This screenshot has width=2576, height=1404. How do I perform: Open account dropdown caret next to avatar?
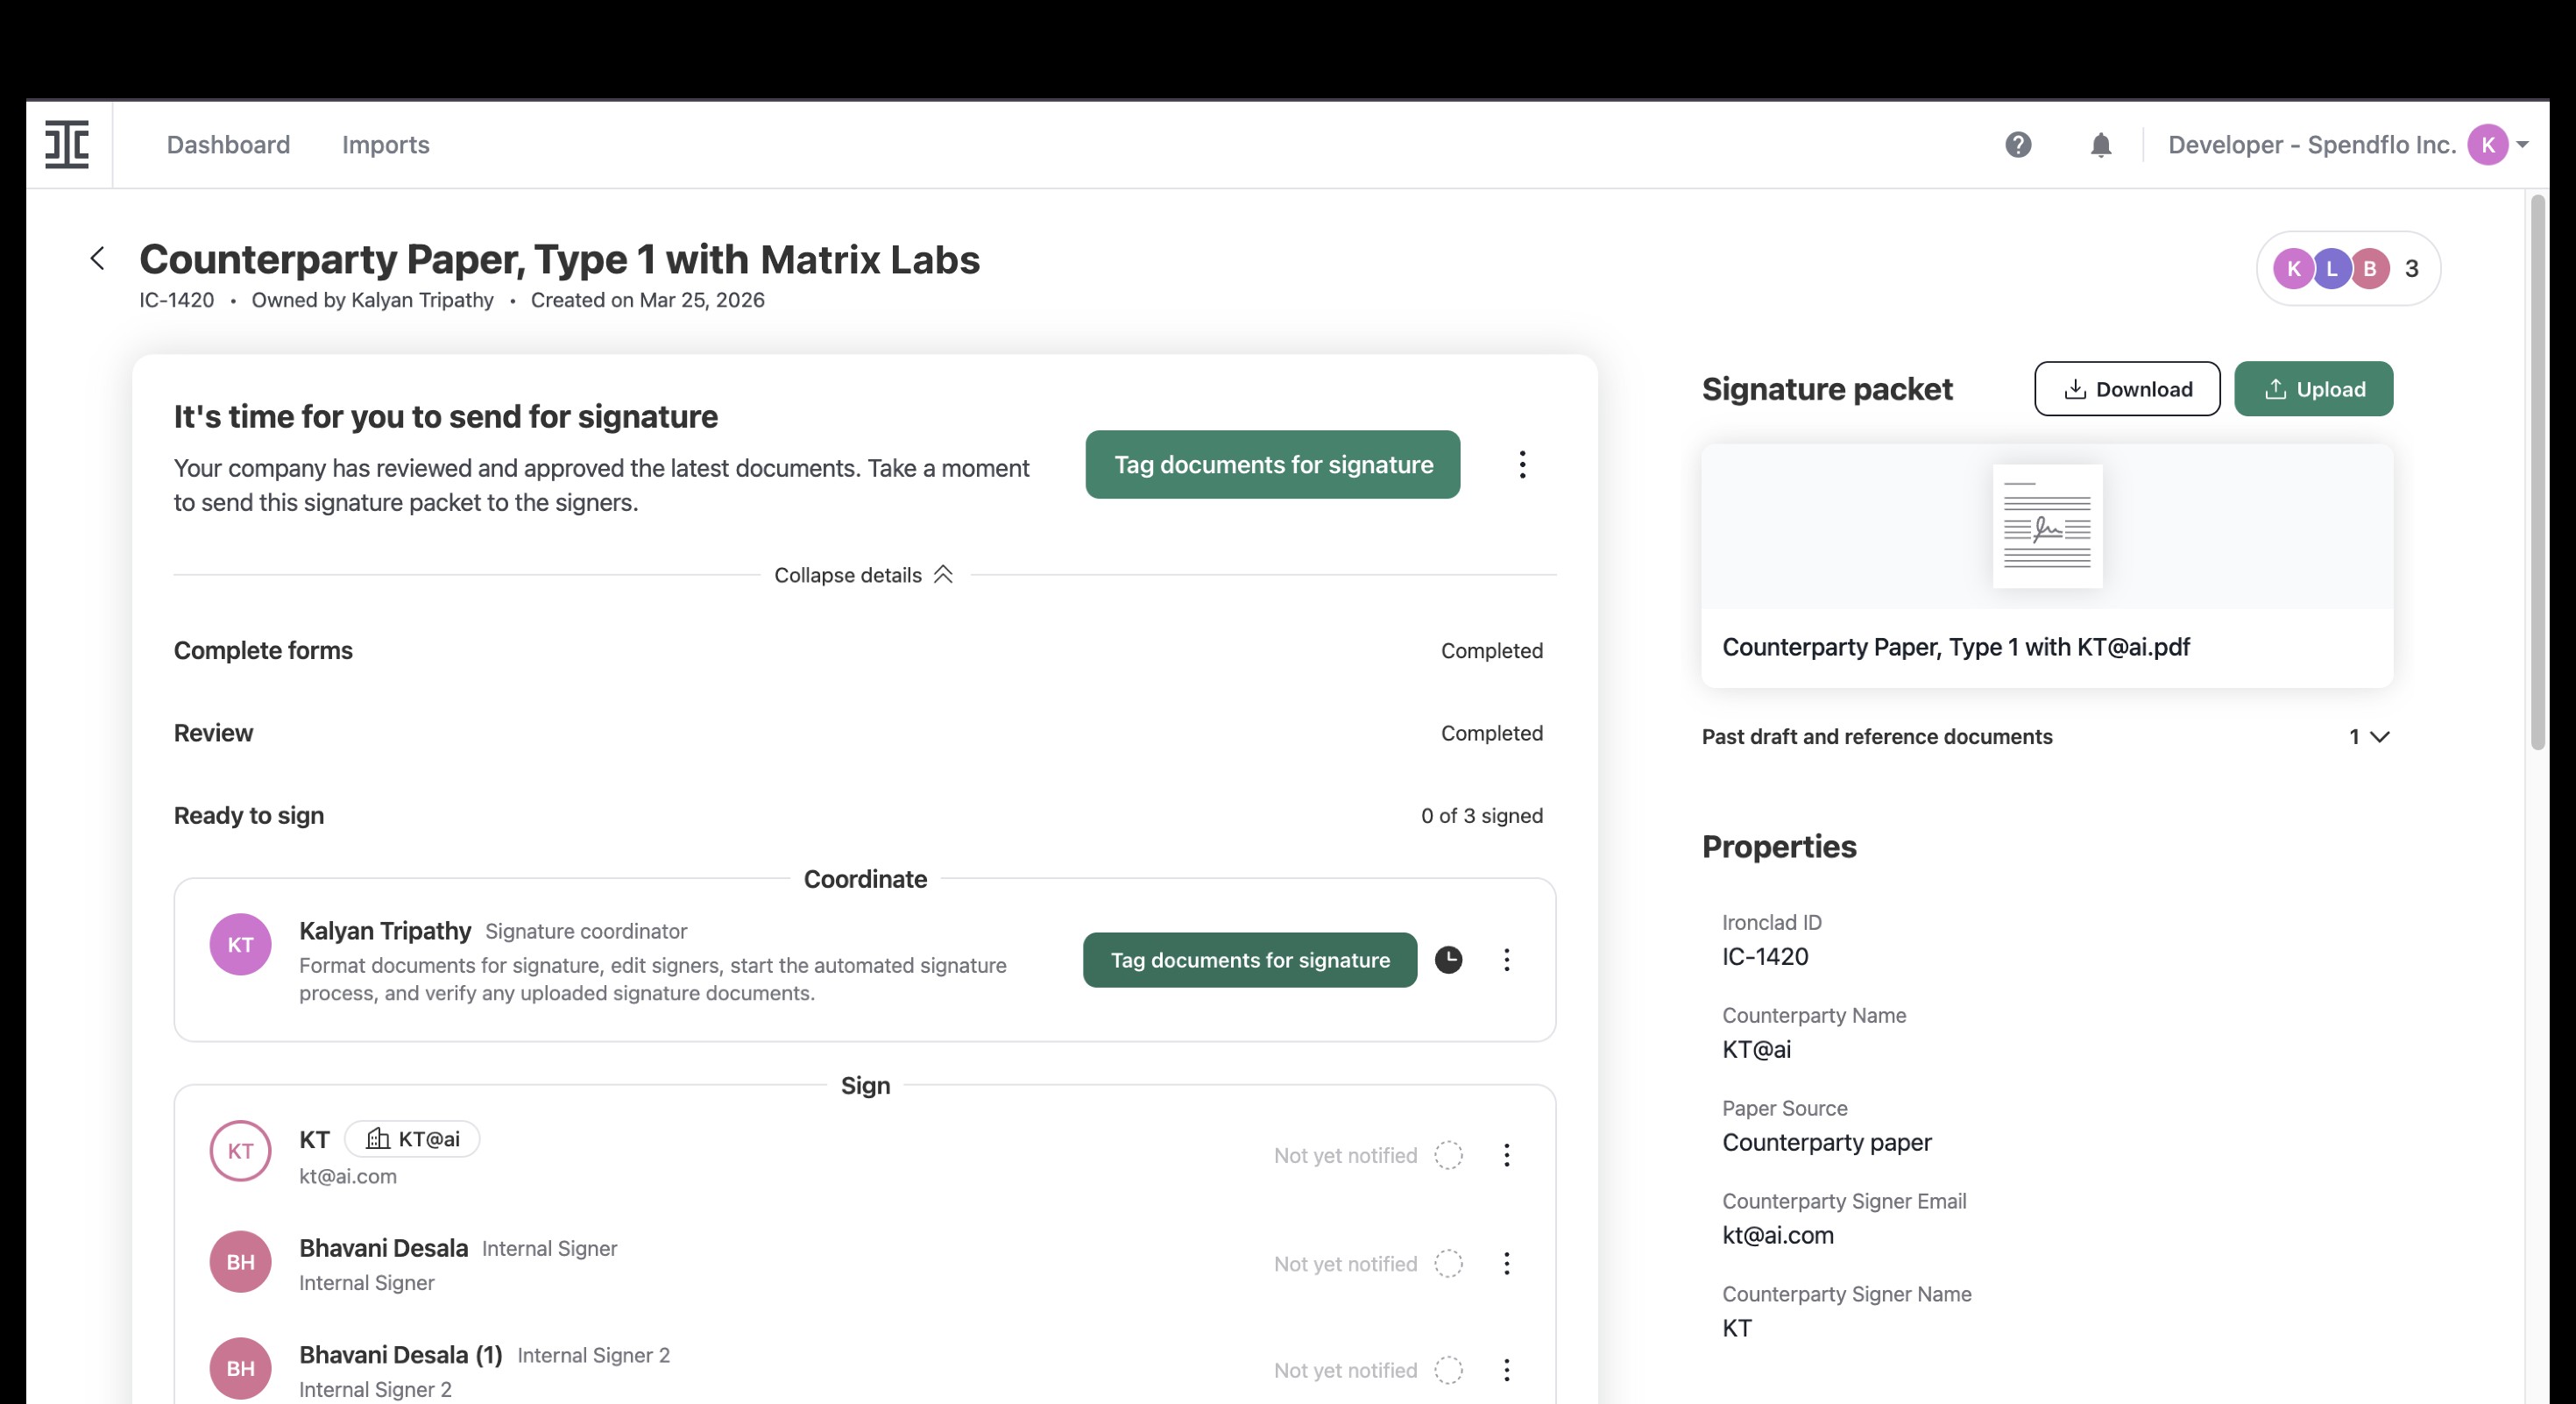tap(2522, 145)
